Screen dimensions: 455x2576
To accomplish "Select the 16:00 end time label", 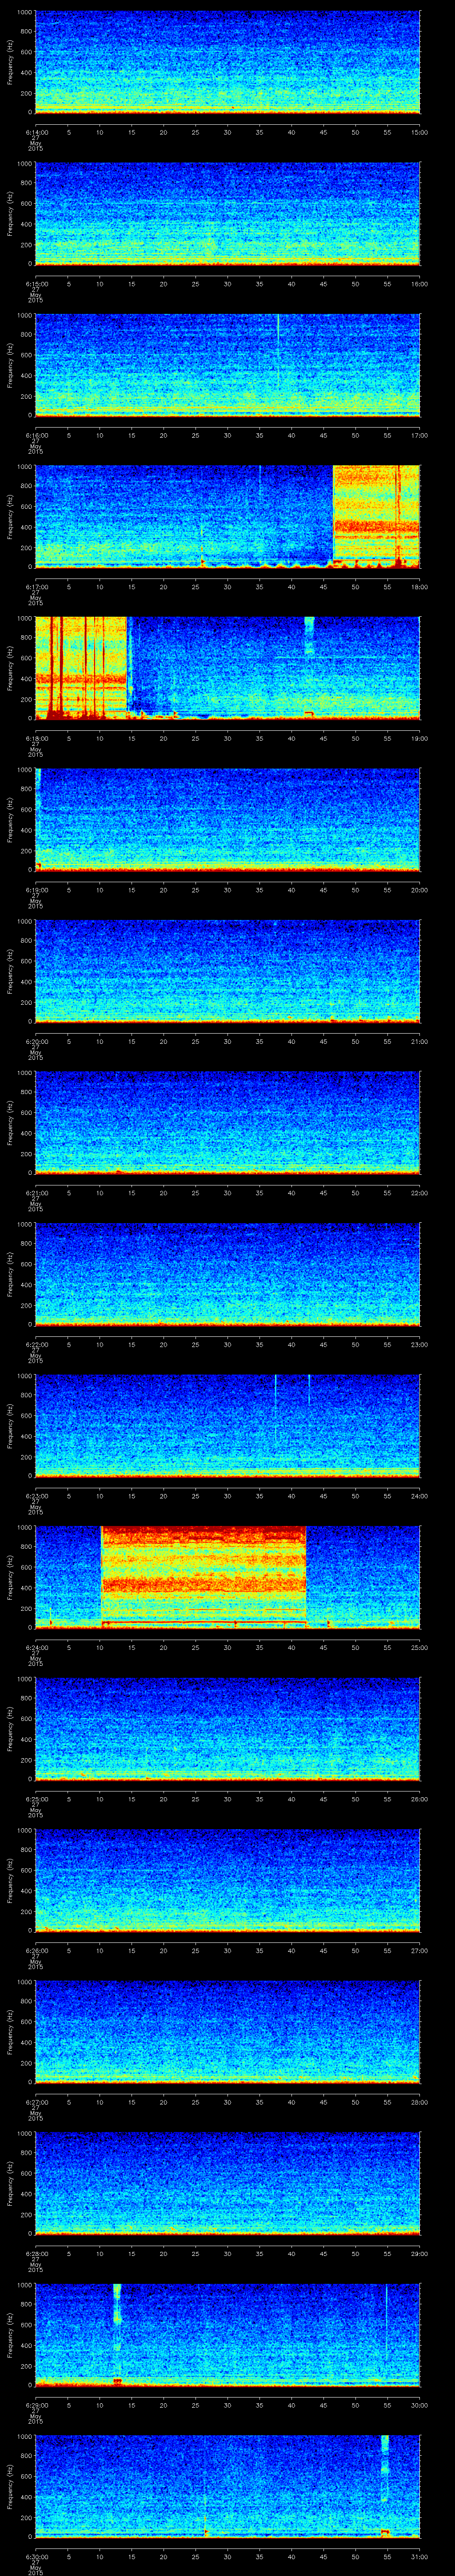I will tap(420, 284).
